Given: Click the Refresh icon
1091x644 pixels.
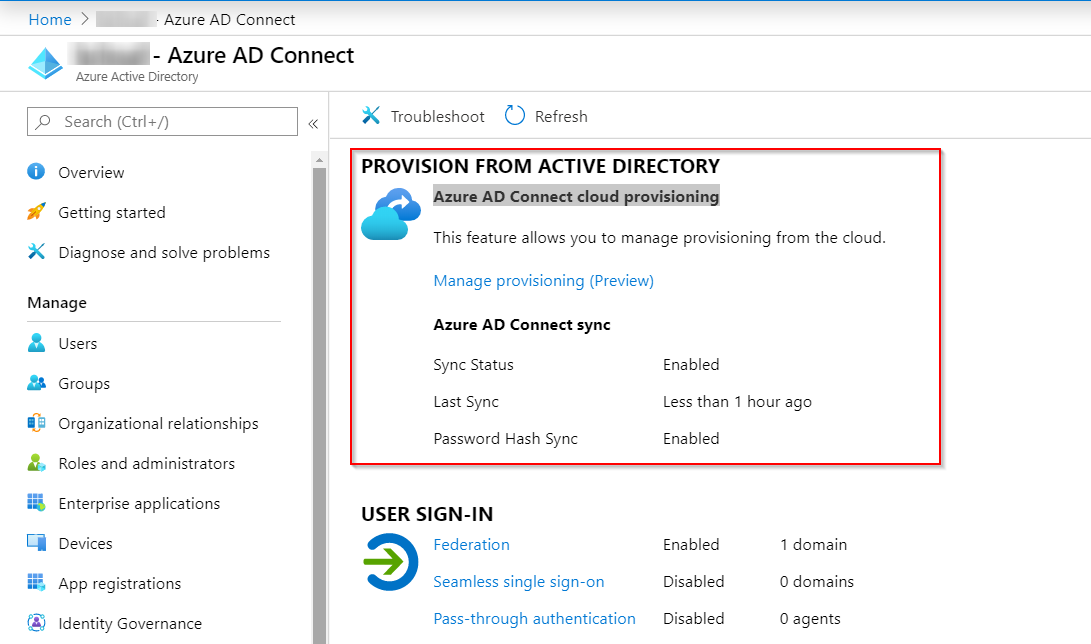Looking at the screenshot, I should 514,115.
